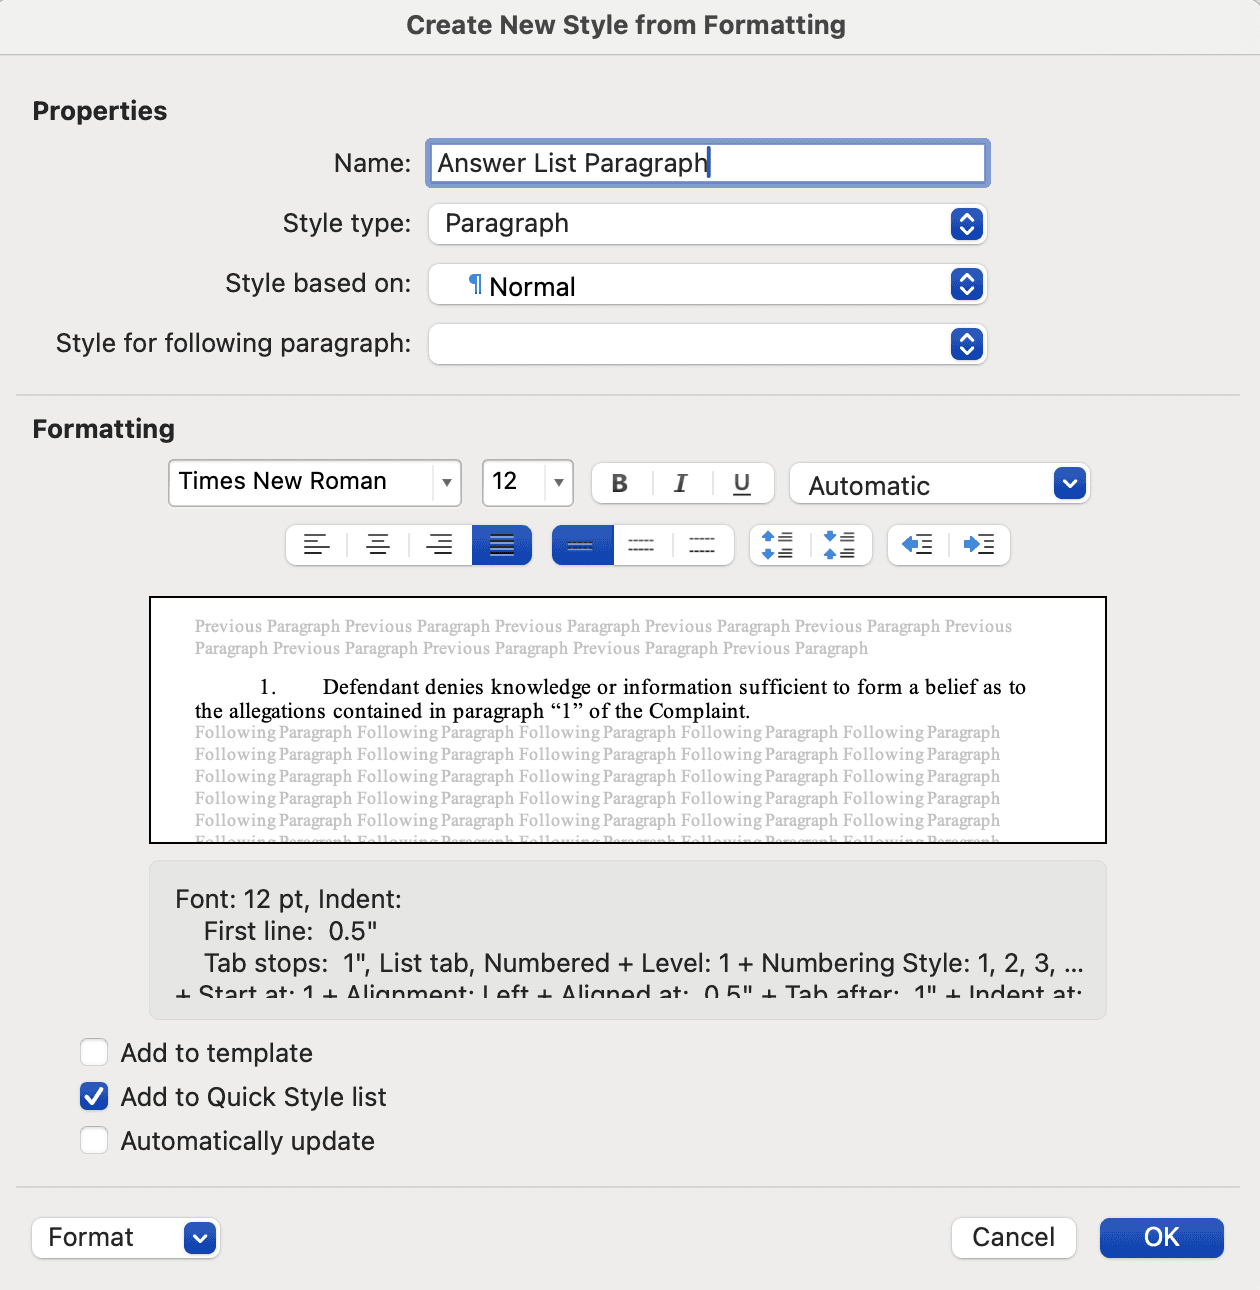Confirm style creation with OK

click(1161, 1237)
